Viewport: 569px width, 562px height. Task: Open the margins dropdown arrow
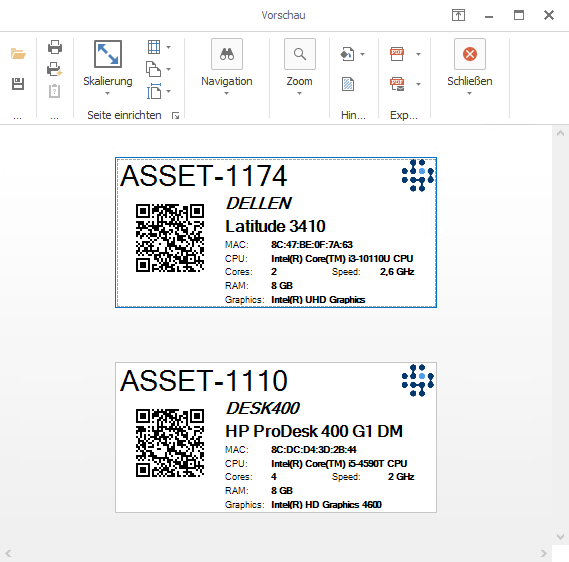pyautogui.click(x=169, y=47)
